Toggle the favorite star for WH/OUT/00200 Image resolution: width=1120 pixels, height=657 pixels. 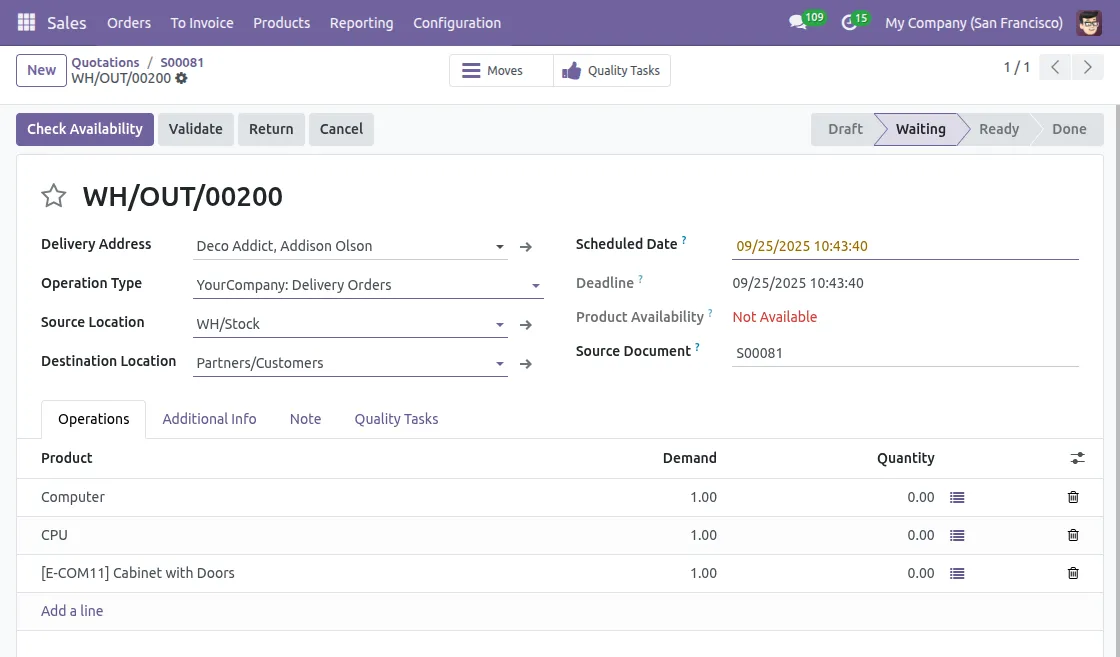[54, 196]
